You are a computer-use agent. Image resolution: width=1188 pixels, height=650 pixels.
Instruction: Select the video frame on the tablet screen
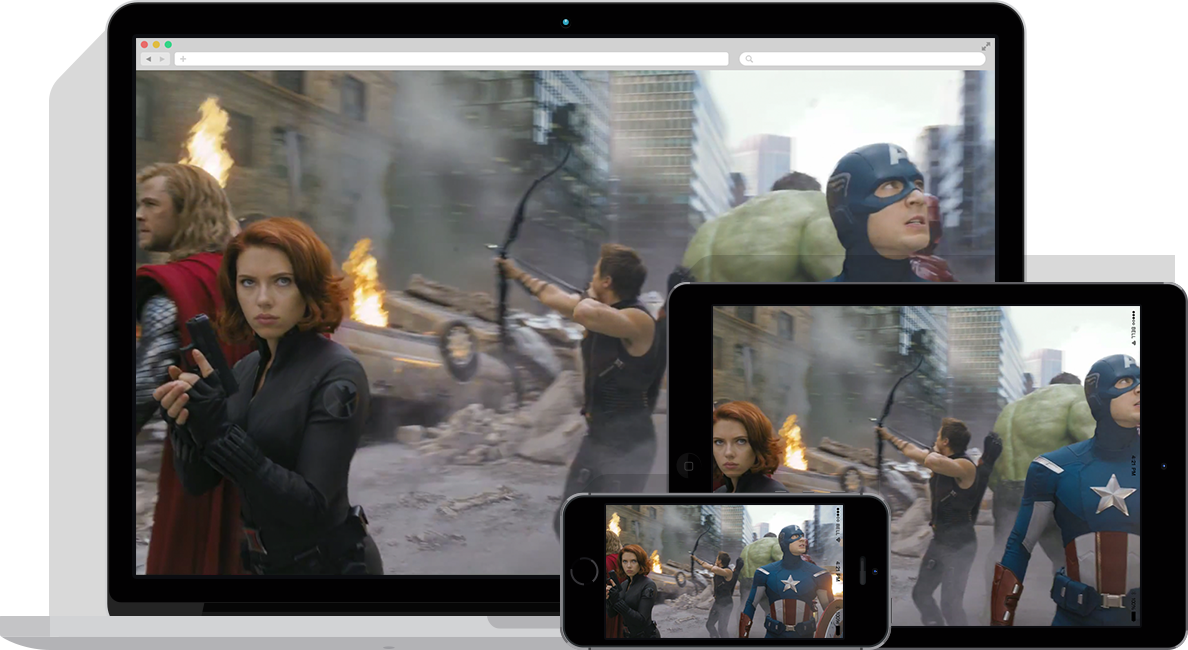[x=926, y=466]
